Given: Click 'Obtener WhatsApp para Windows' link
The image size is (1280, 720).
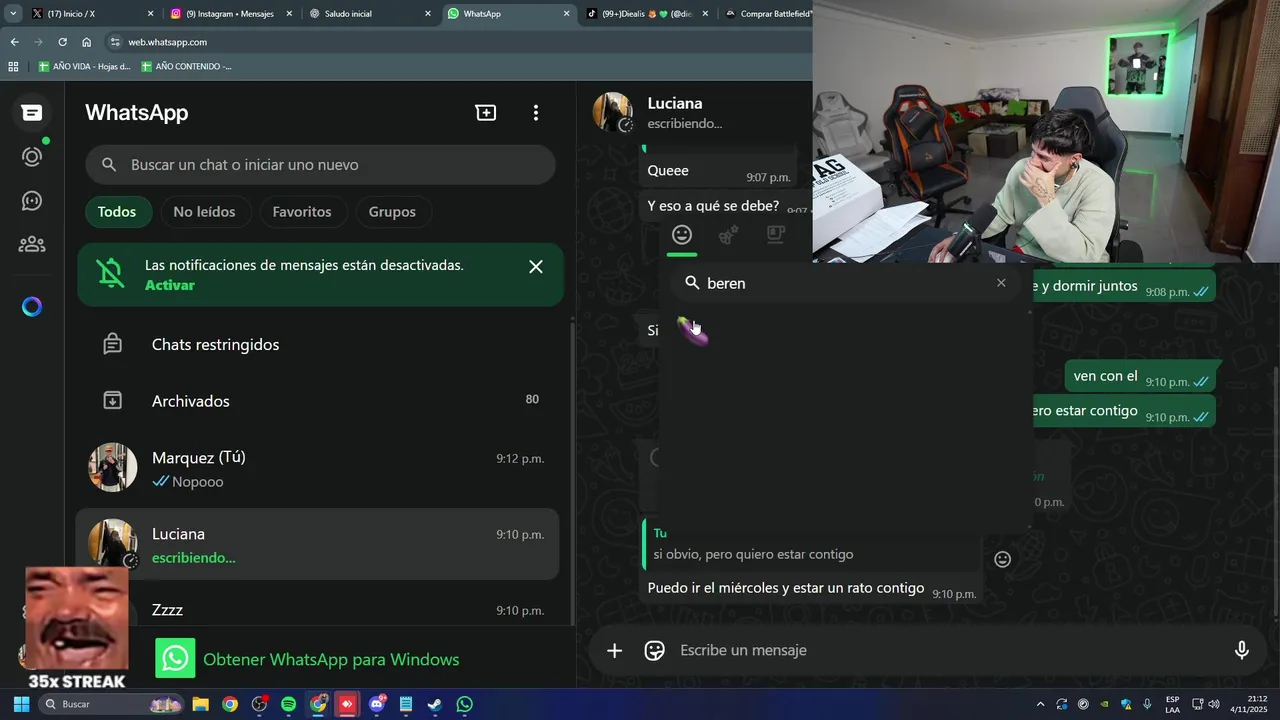Looking at the screenshot, I should tap(331, 660).
